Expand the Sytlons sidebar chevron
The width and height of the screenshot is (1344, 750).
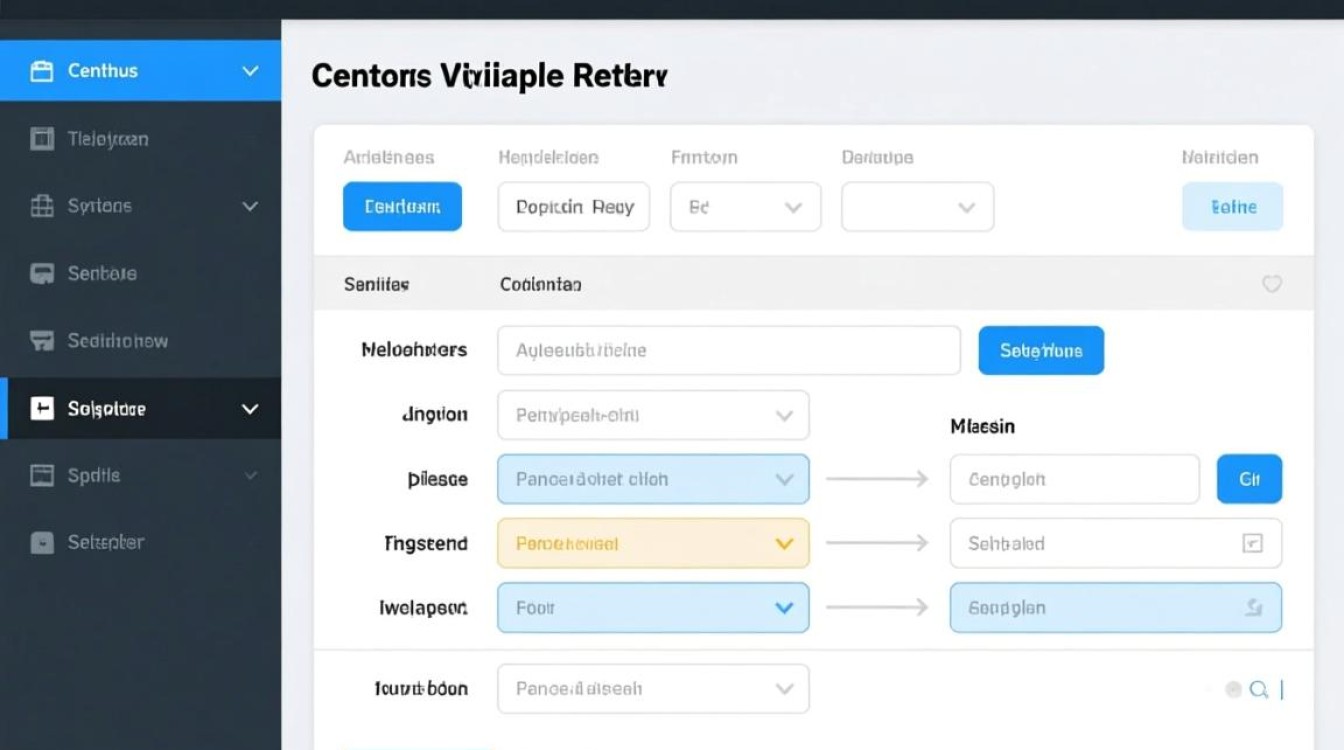click(250, 206)
